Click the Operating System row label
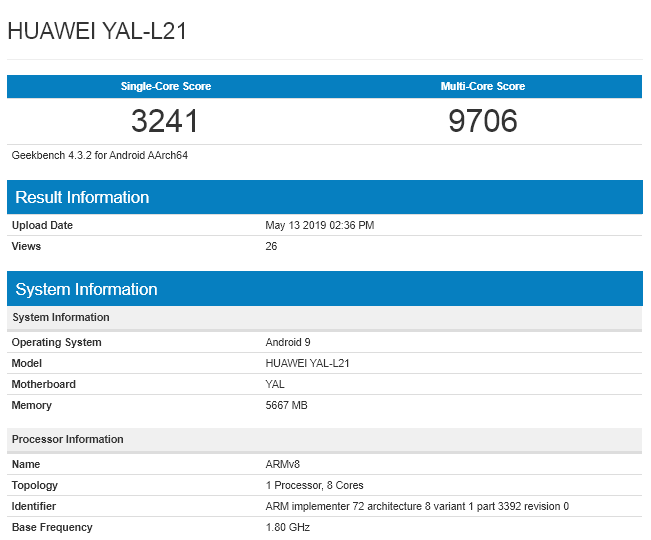This screenshot has width=651, height=540. click(56, 343)
